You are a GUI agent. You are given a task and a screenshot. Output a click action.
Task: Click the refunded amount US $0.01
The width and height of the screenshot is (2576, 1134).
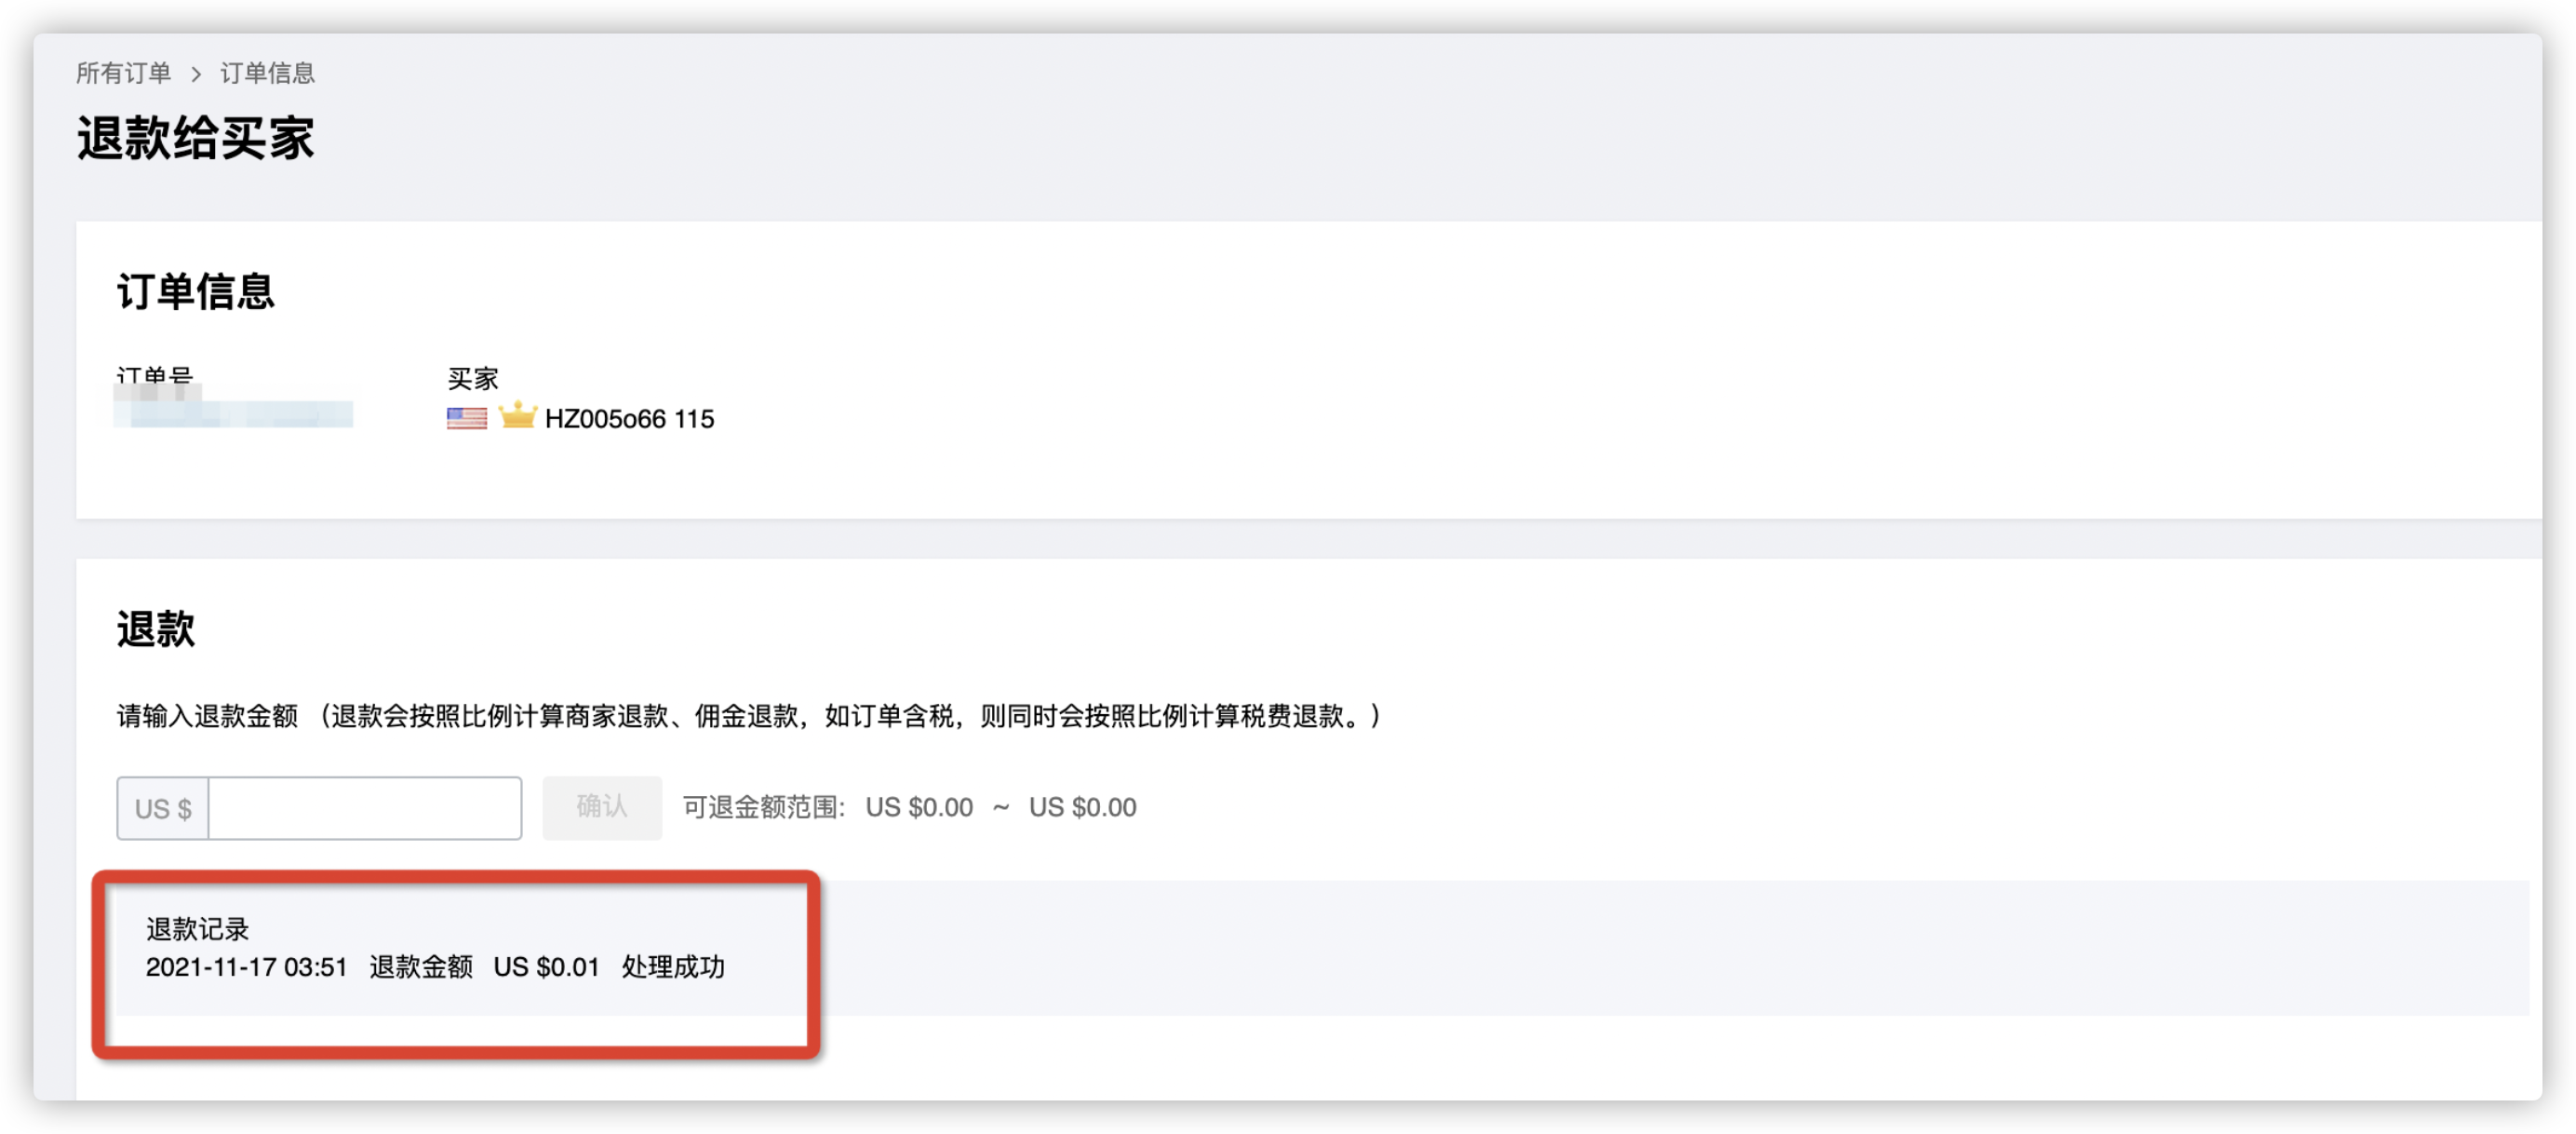click(546, 967)
